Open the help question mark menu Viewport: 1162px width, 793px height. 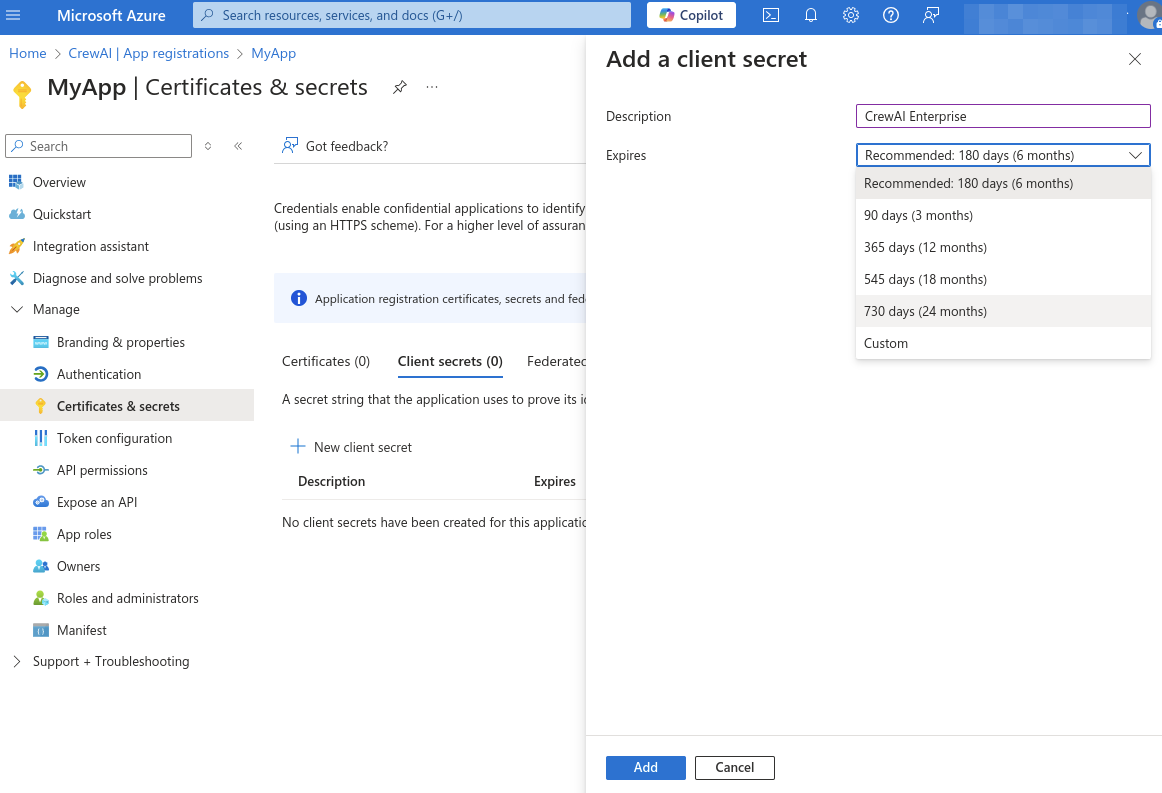point(890,15)
